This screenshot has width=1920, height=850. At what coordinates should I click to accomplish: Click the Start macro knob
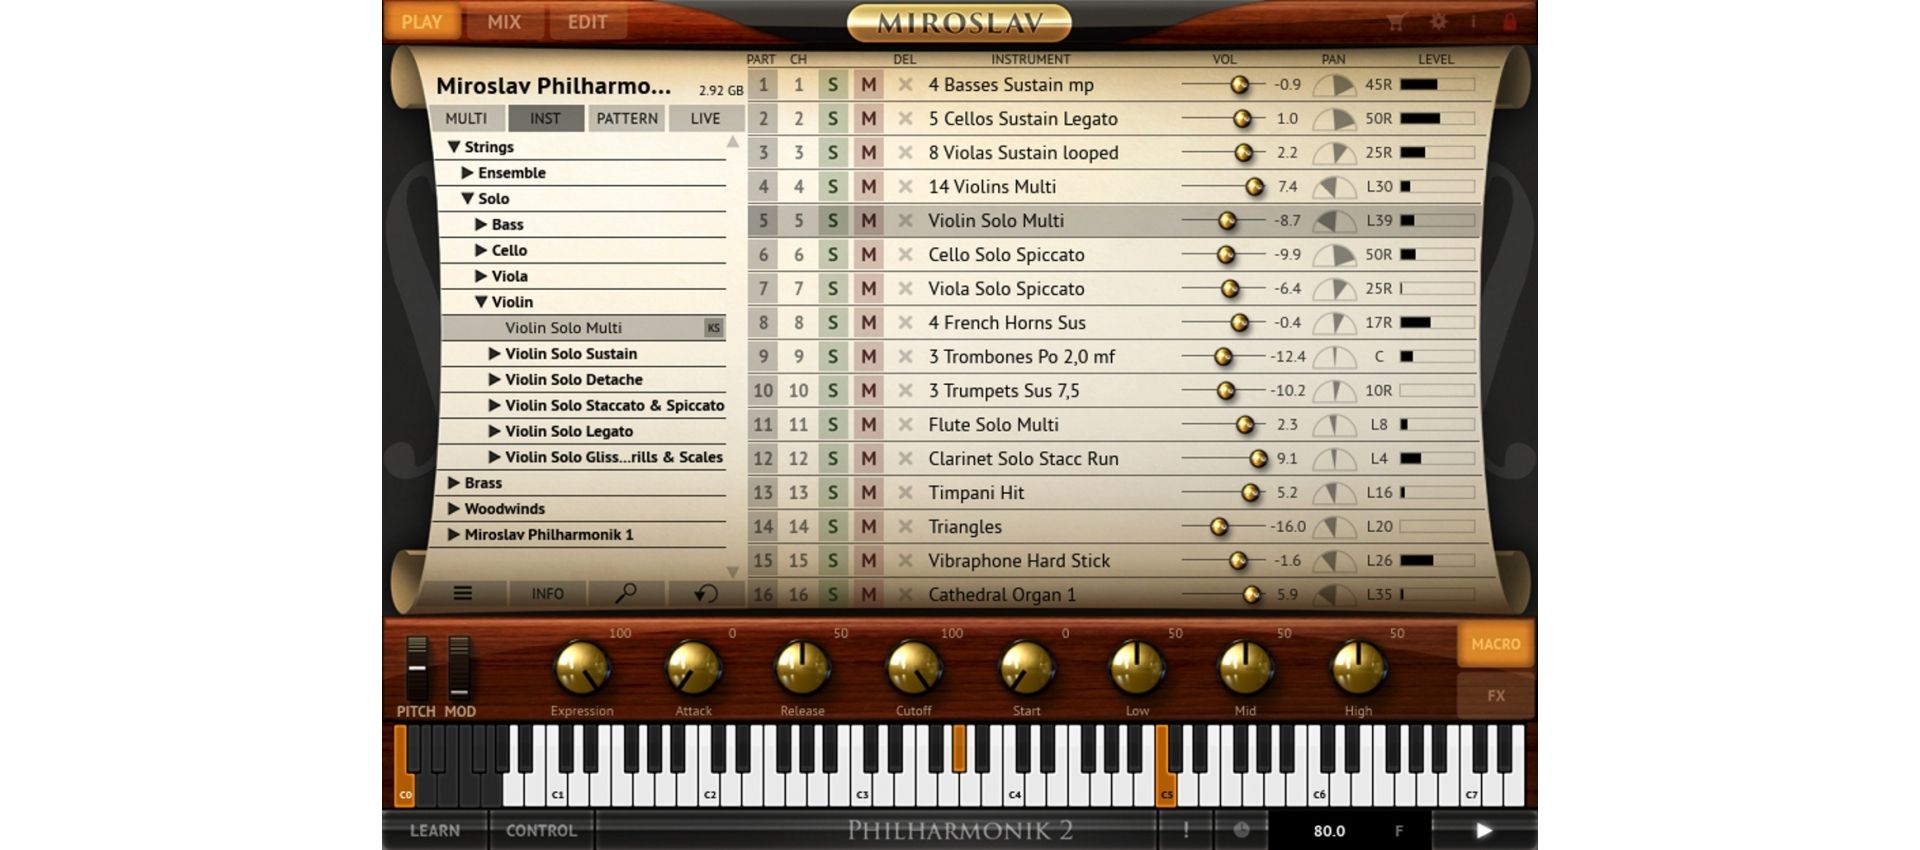[1026, 668]
